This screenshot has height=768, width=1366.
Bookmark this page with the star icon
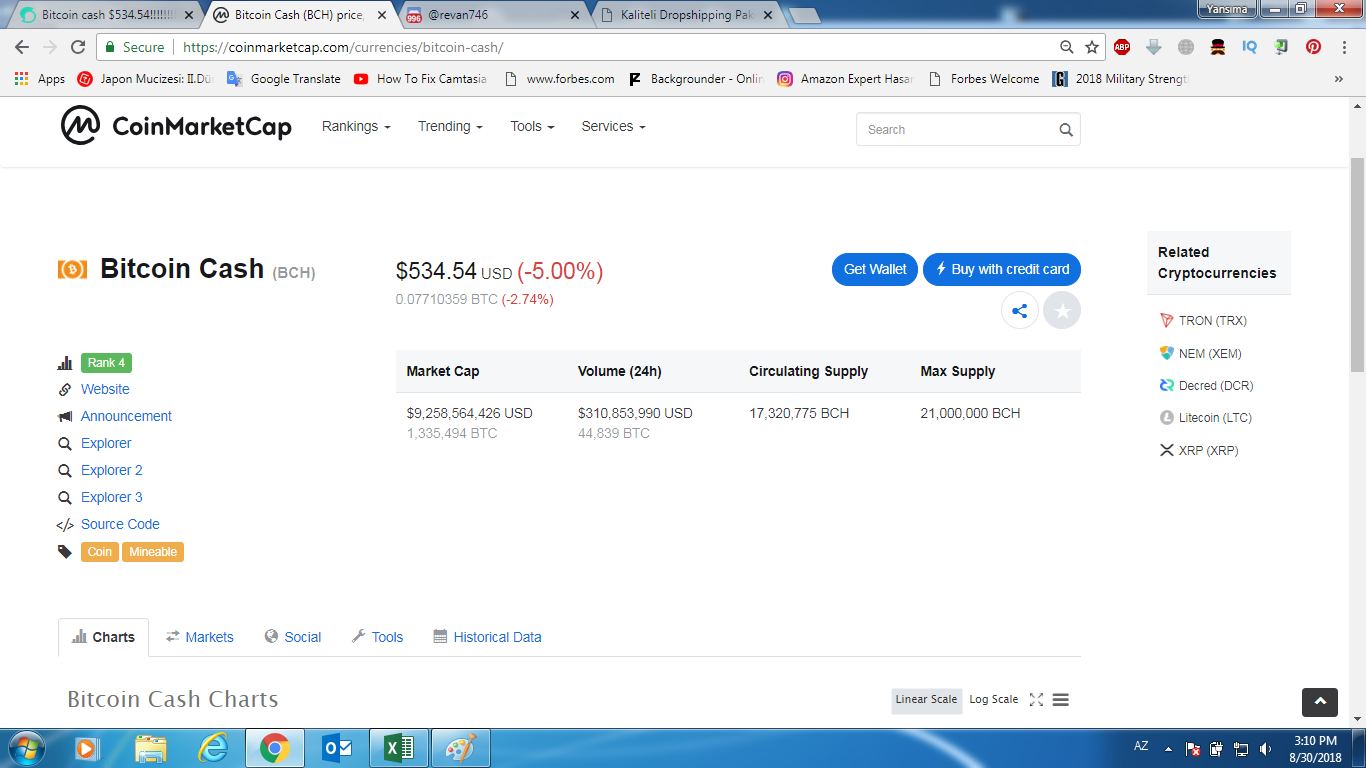tap(1092, 47)
